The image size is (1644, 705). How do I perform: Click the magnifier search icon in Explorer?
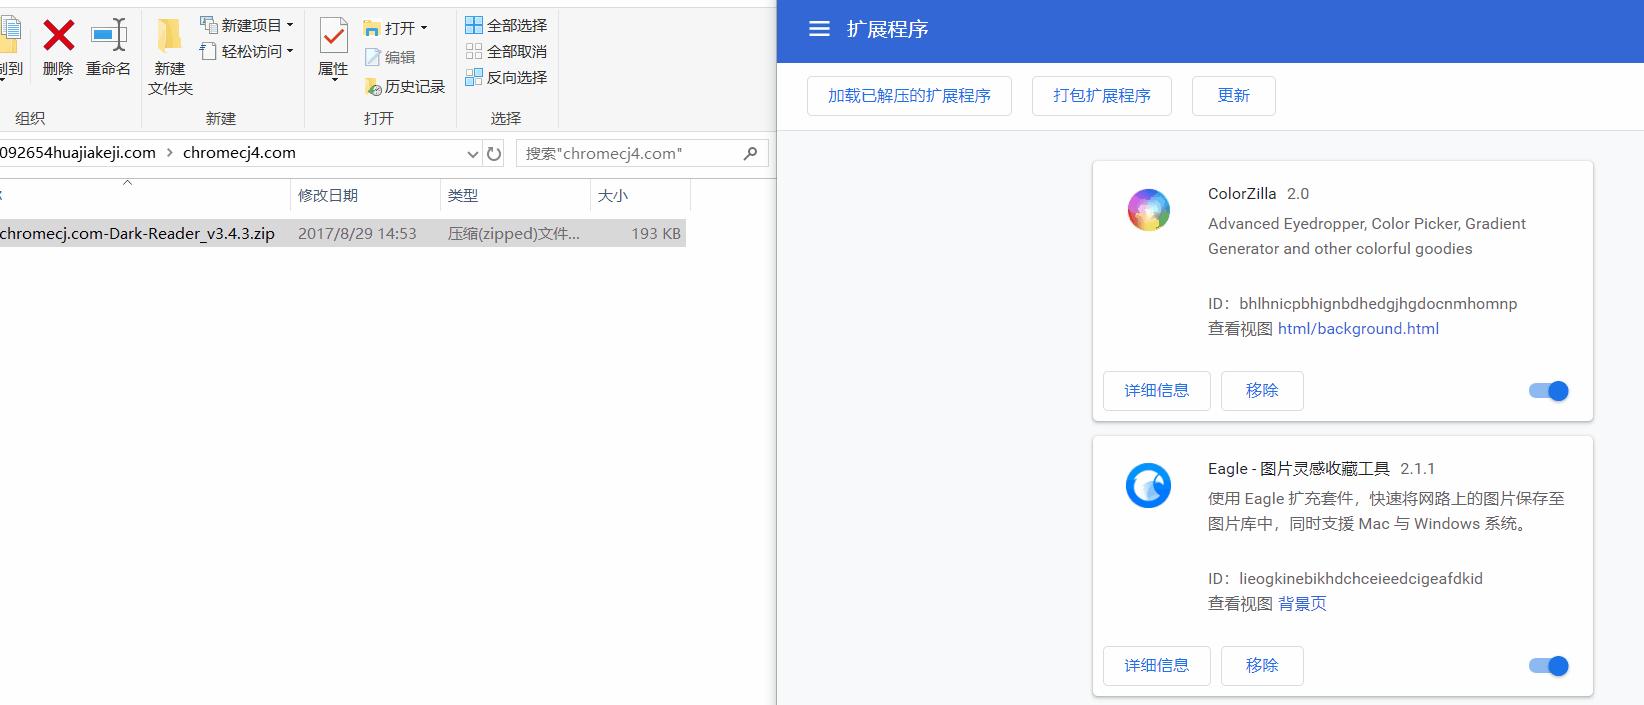pyautogui.click(x=751, y=153)
